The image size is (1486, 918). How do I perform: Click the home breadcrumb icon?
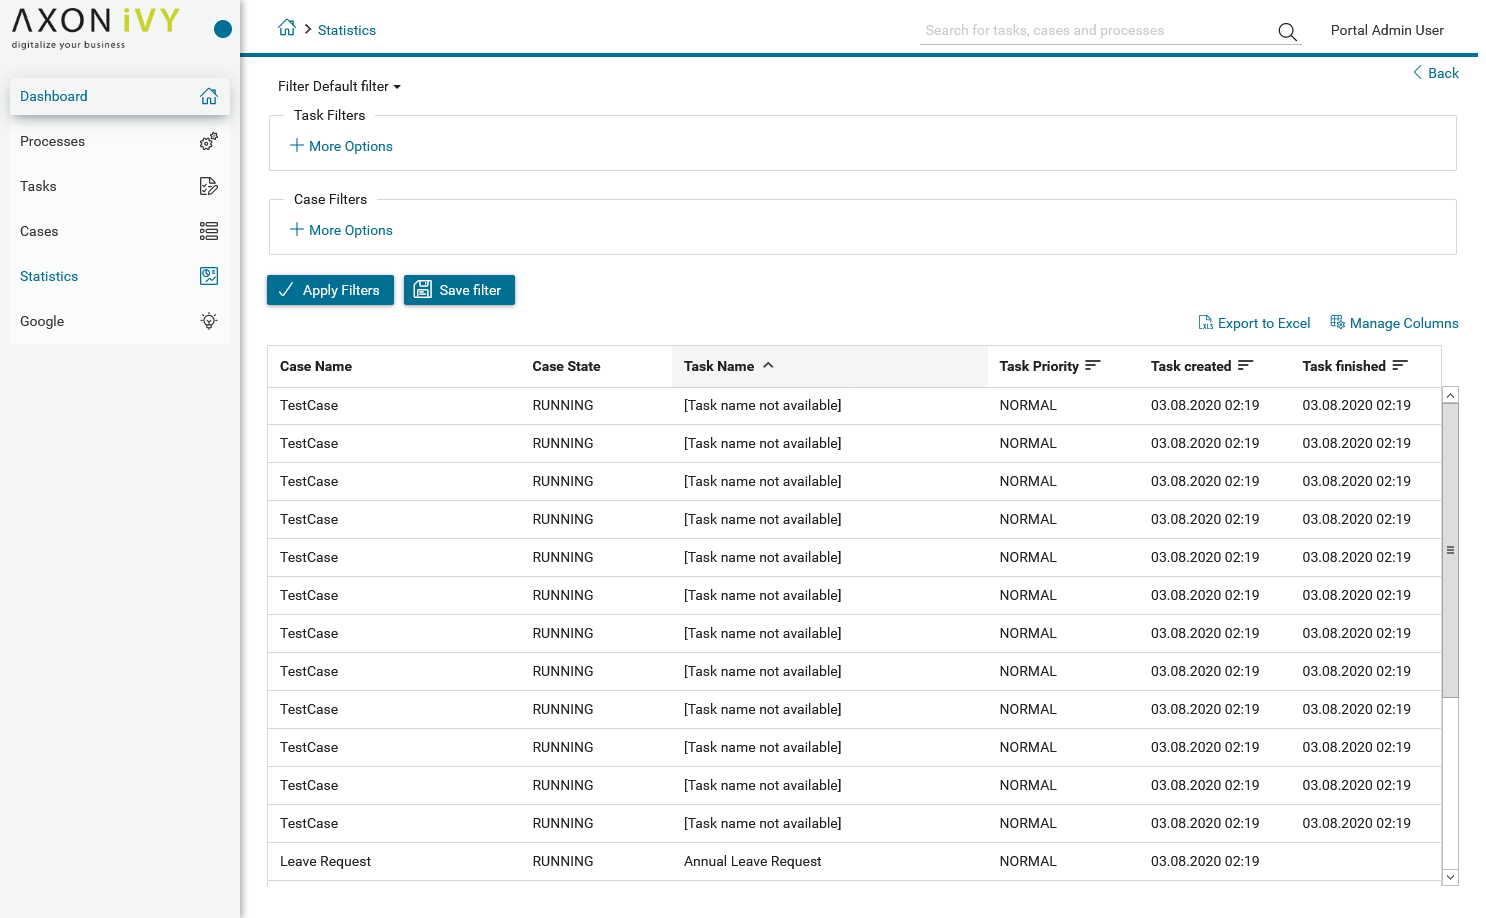[287, 28]
